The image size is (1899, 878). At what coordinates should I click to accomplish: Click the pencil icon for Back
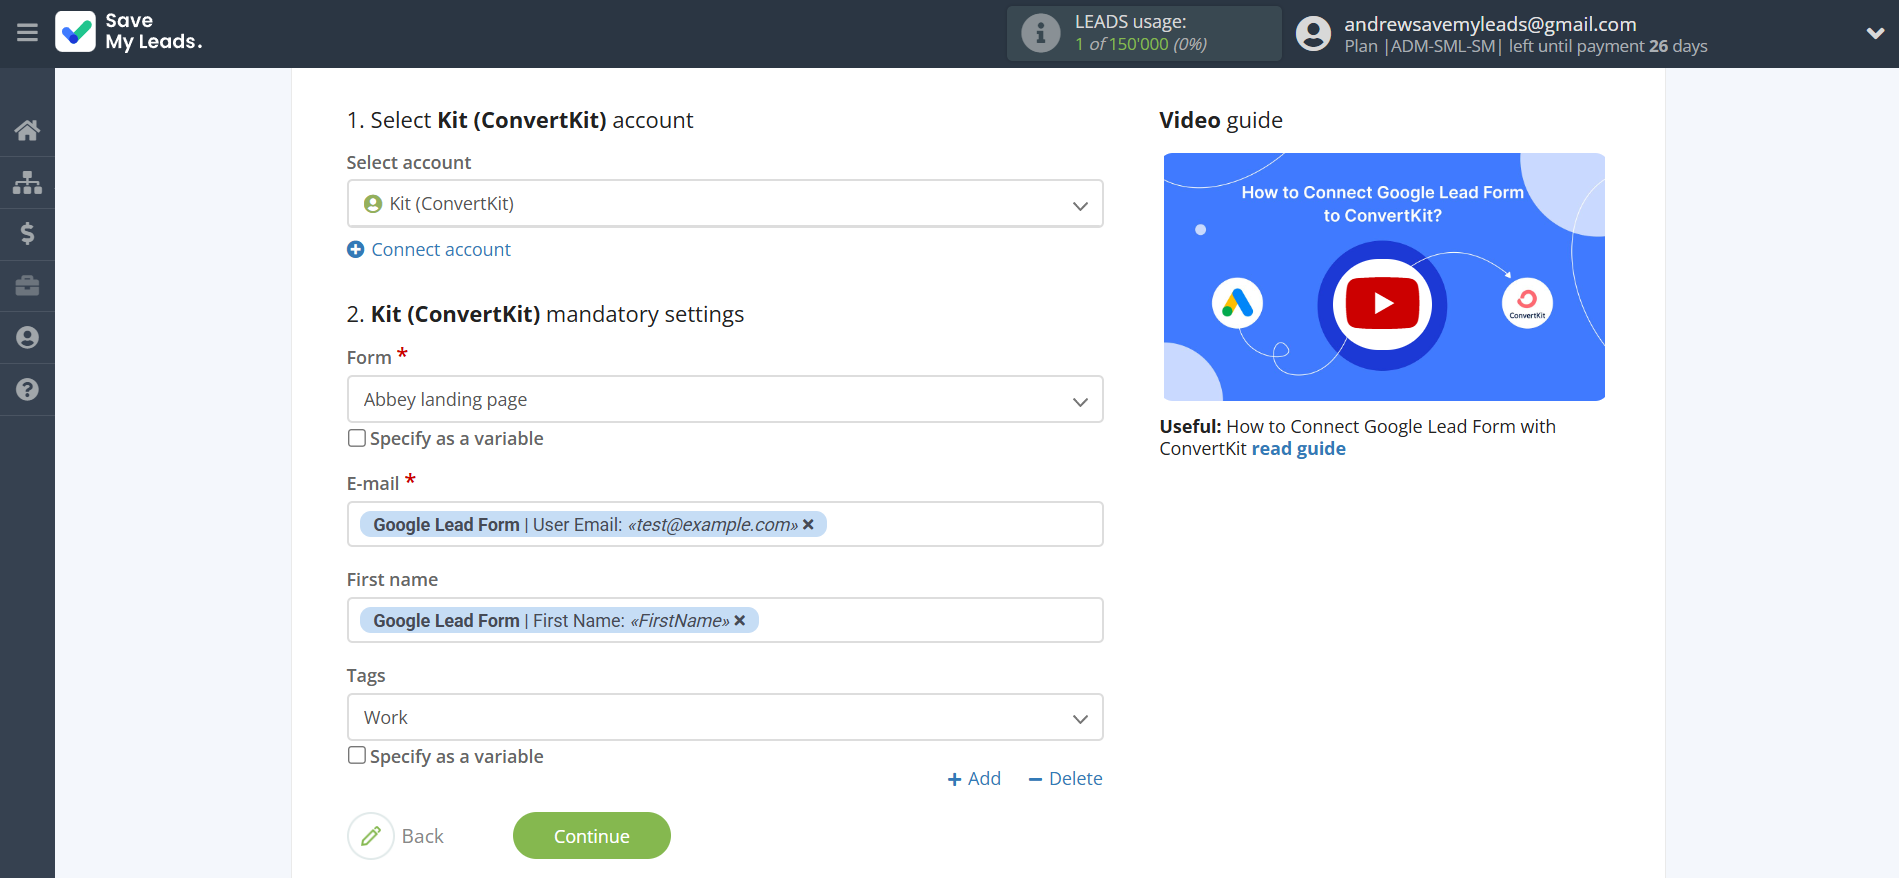(371, 836)
